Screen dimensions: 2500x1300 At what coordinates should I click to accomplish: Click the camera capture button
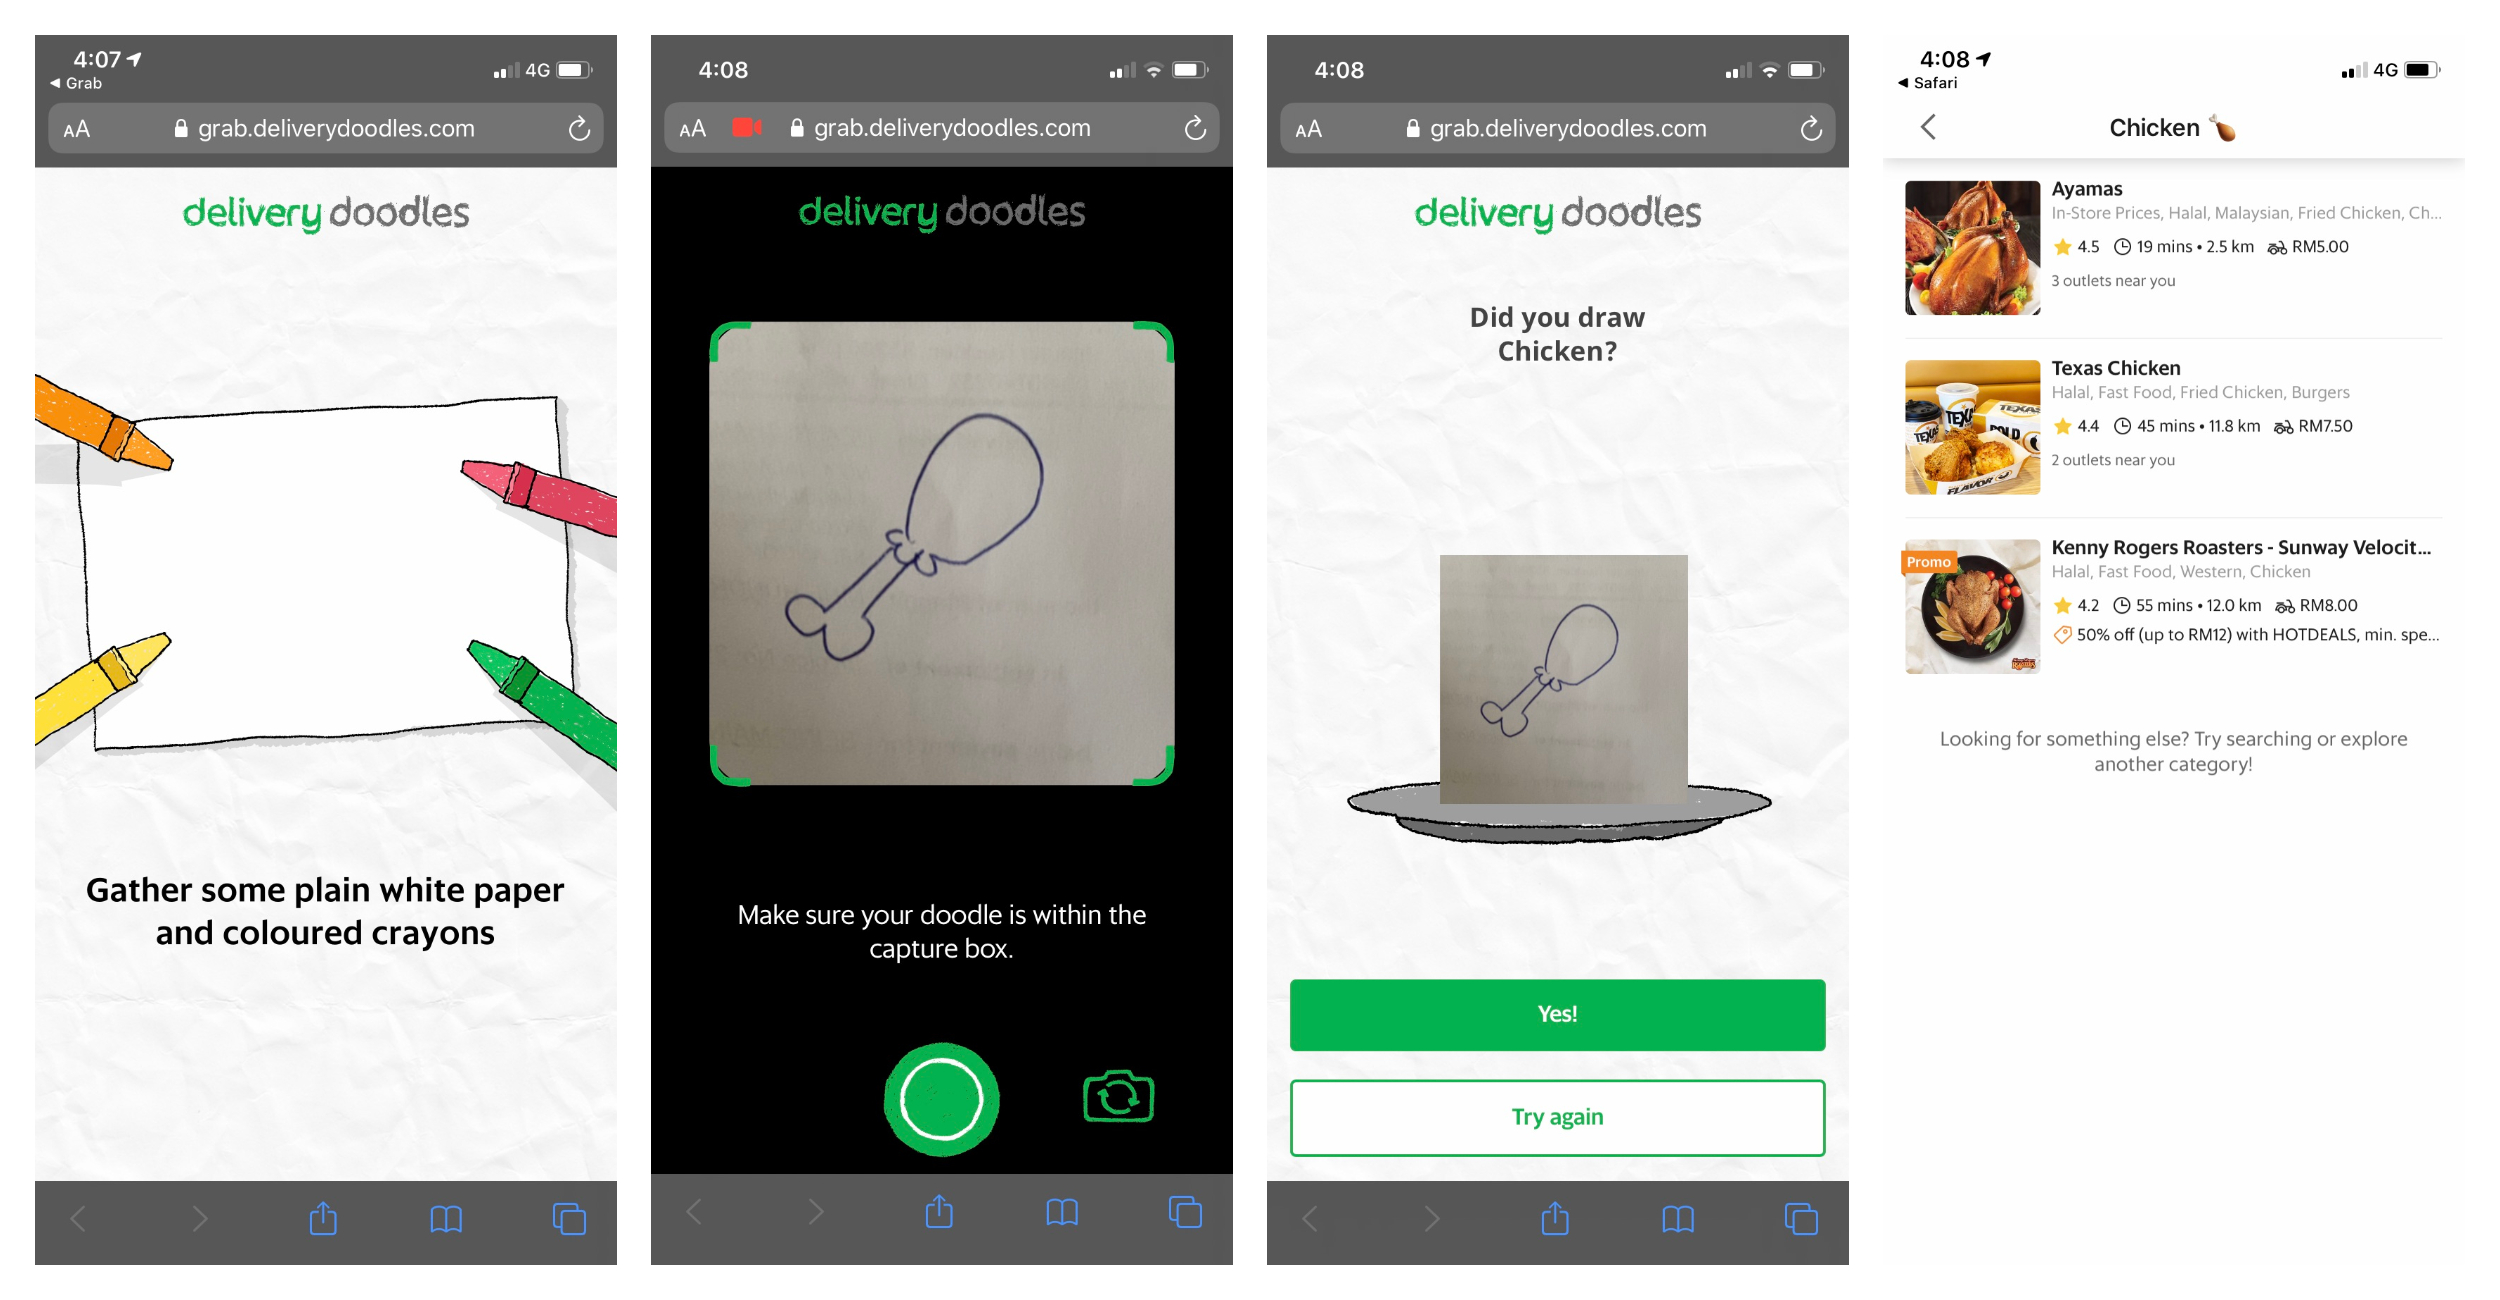(x=939, y=1092)
